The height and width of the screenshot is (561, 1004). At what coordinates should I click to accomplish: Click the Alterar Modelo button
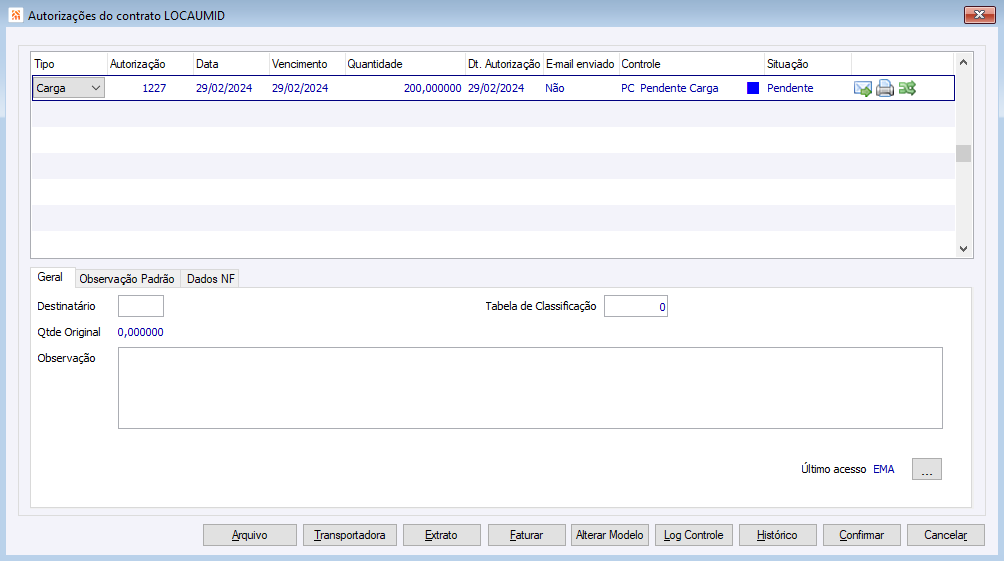(x=610, y=535)
